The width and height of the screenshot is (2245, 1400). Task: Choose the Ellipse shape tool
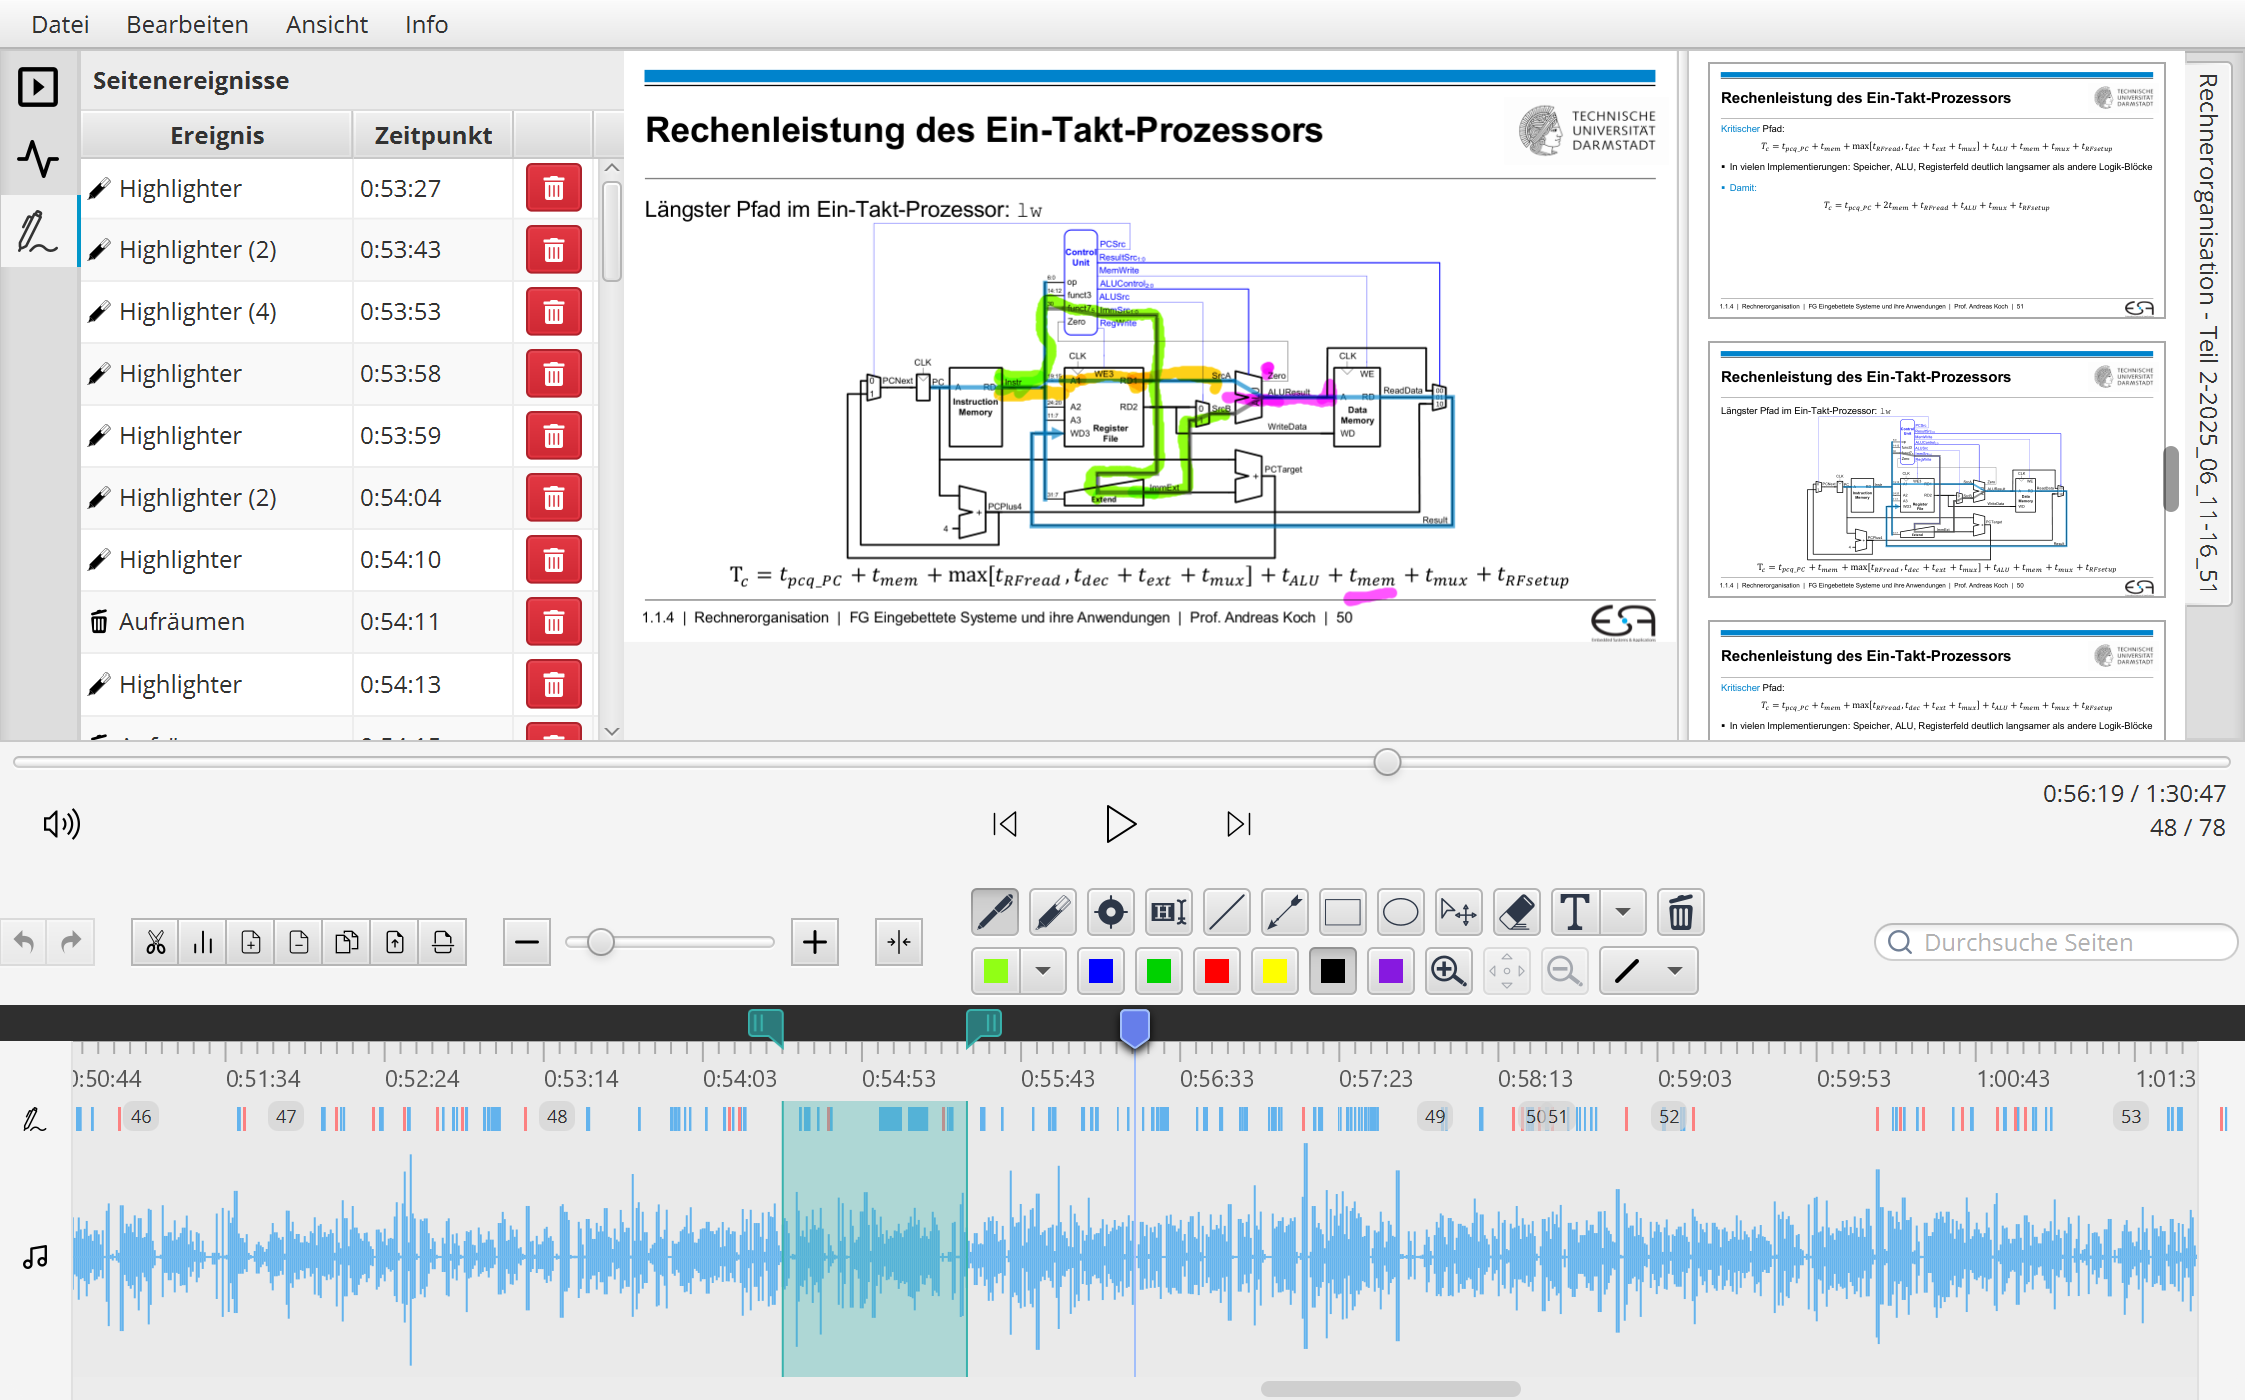(x=1400, y=912)
